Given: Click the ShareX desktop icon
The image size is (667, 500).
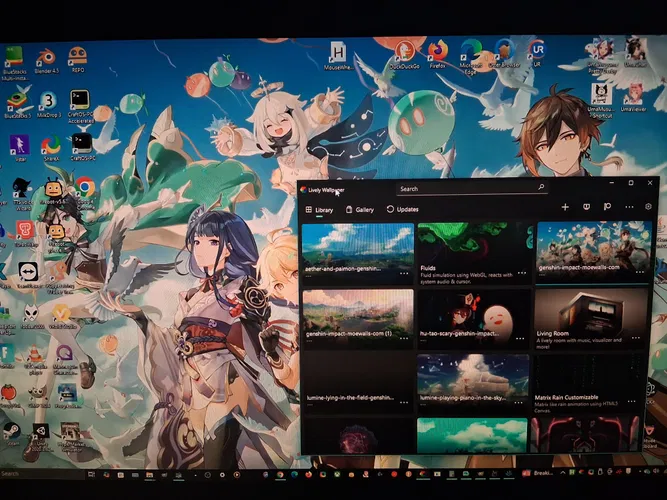Looking at the screenshot, I should tap(51, 149).
